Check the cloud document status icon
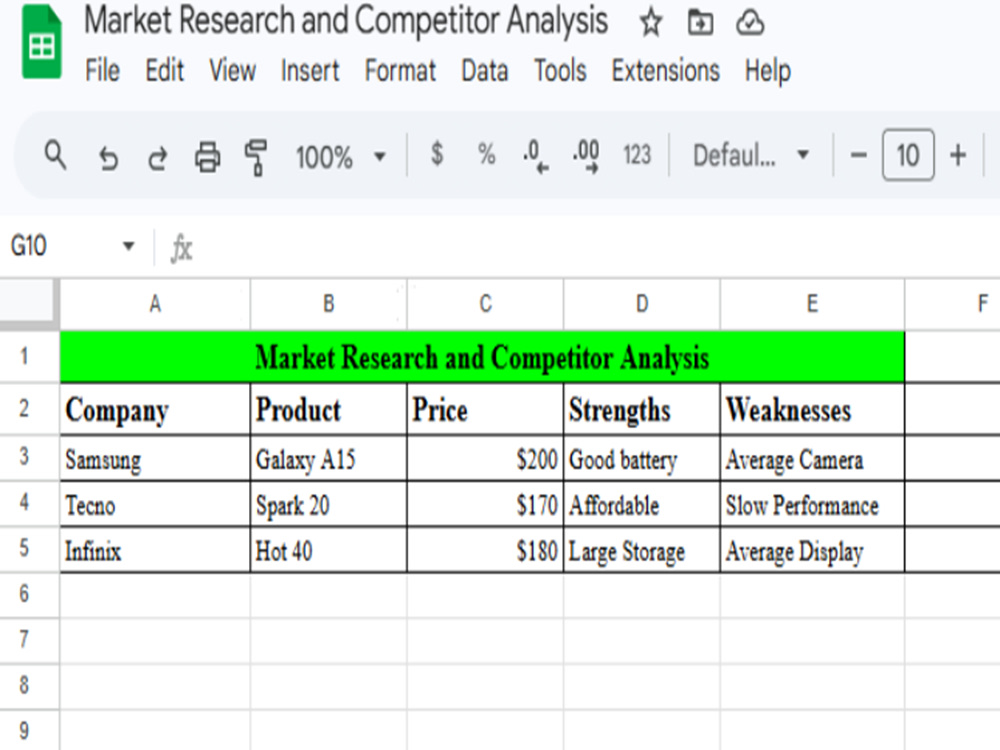 click(750, 24)
